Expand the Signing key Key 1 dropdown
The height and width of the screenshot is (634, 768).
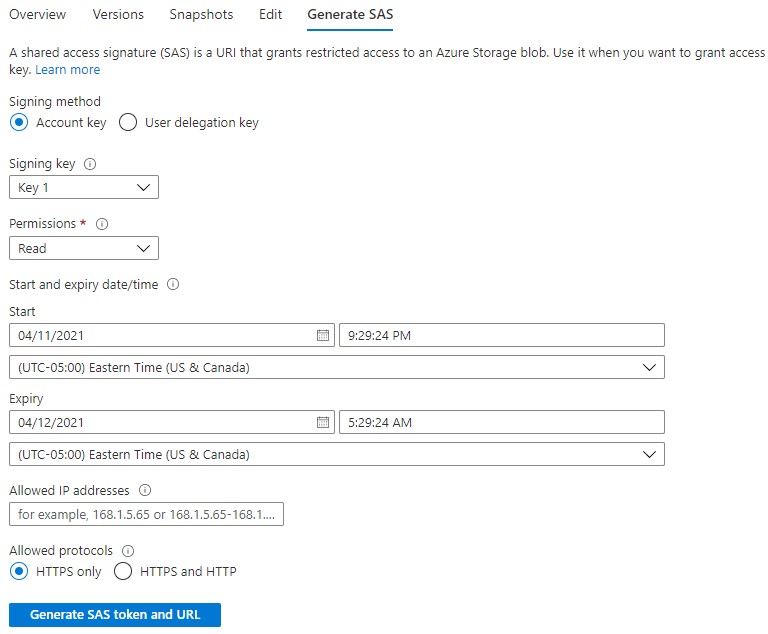[84, 187]
